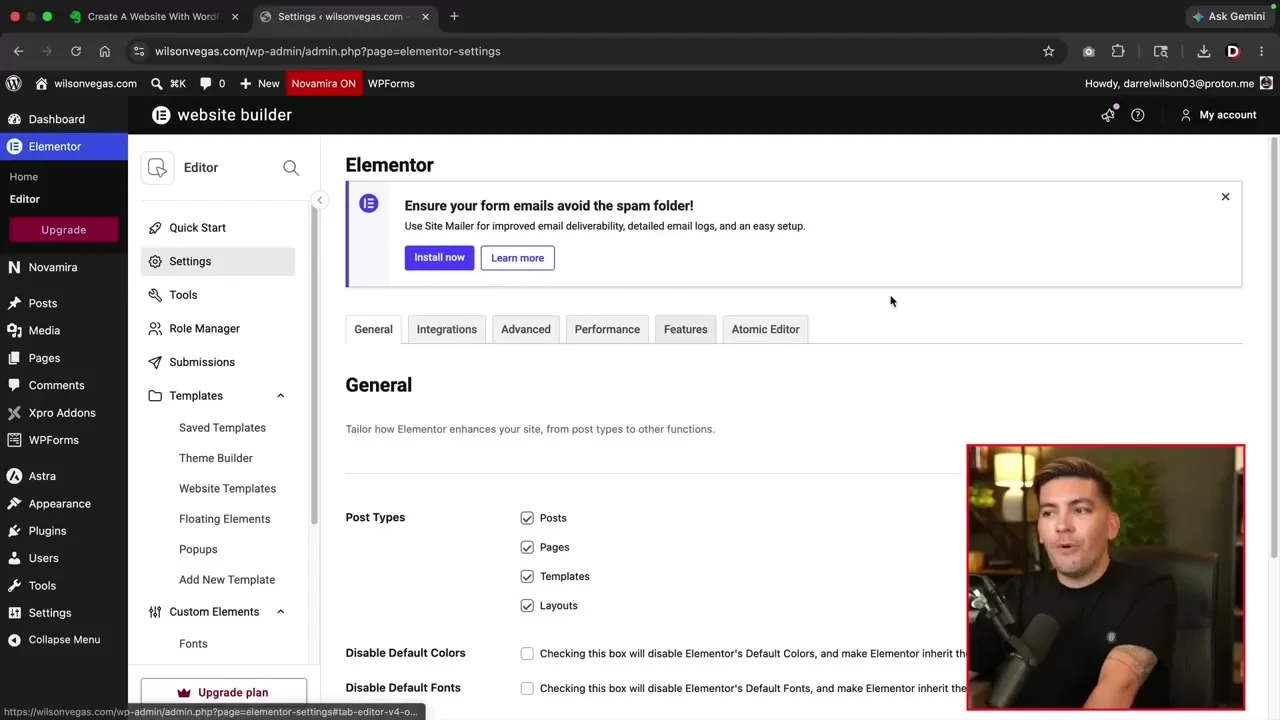Switch to the Advanced tab
1280x720 pixels.
point(526,329)
